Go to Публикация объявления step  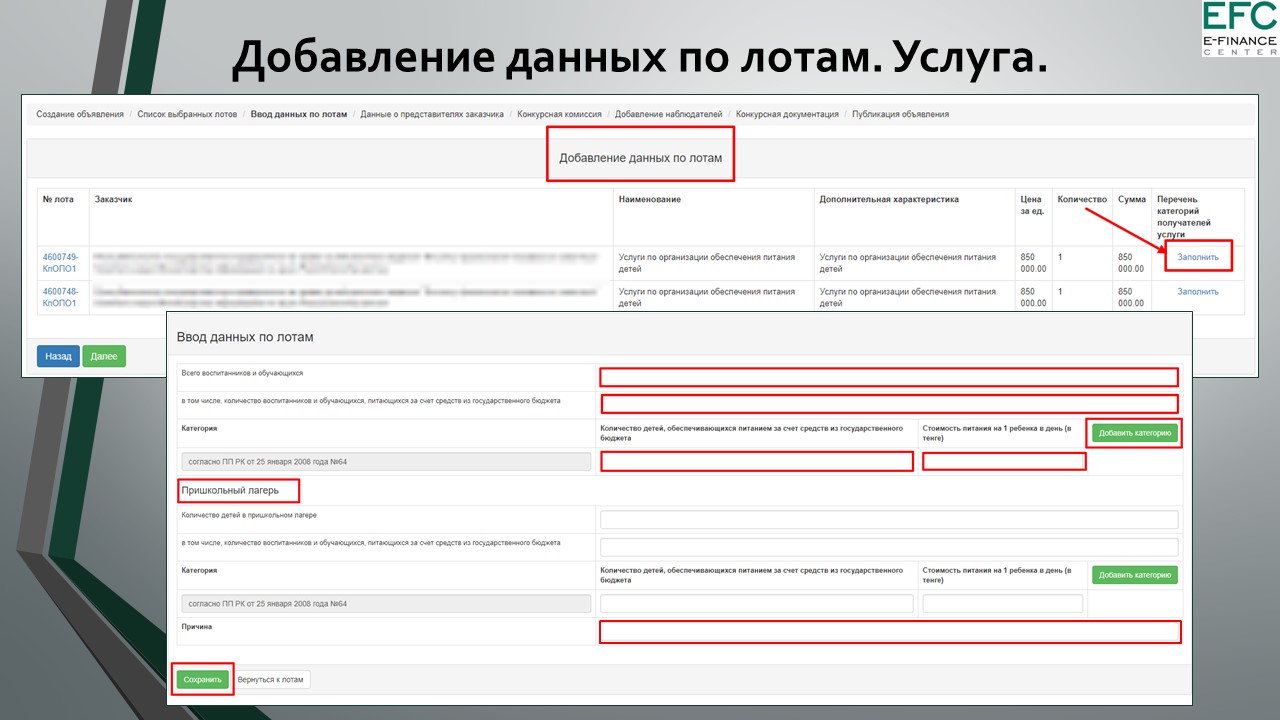point(900,114)
